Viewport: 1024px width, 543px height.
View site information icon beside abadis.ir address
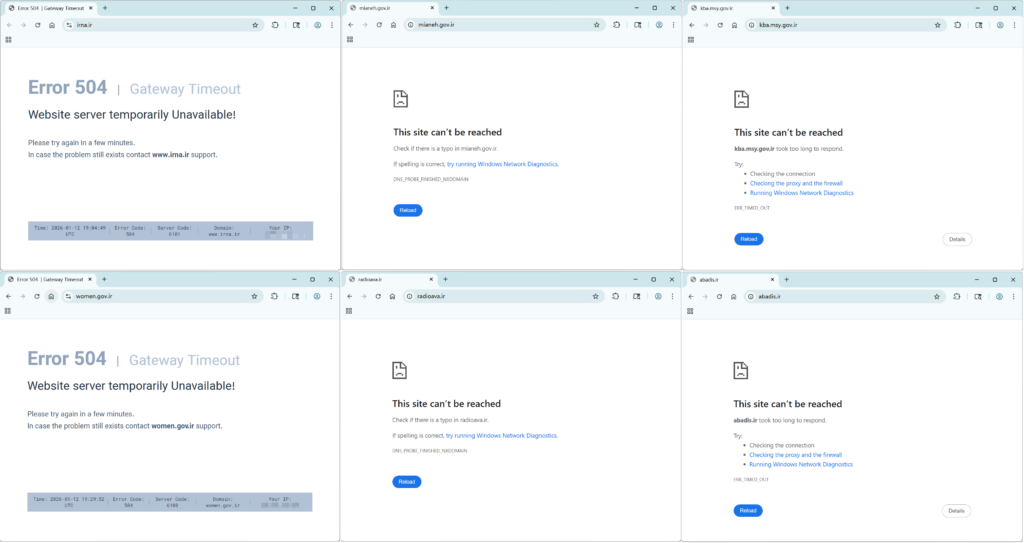[751, 296]
